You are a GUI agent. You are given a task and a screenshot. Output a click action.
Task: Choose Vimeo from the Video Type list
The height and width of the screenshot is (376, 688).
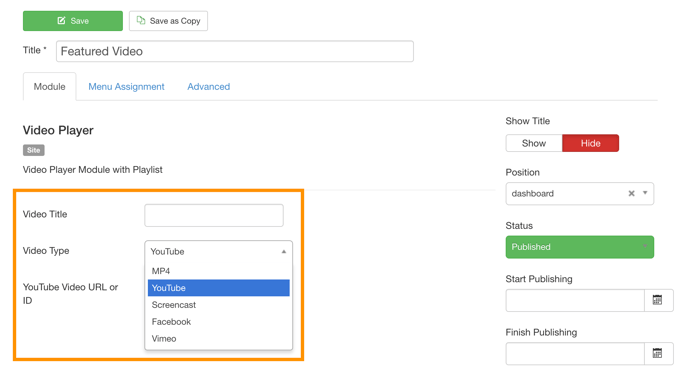tap(219, 339)
